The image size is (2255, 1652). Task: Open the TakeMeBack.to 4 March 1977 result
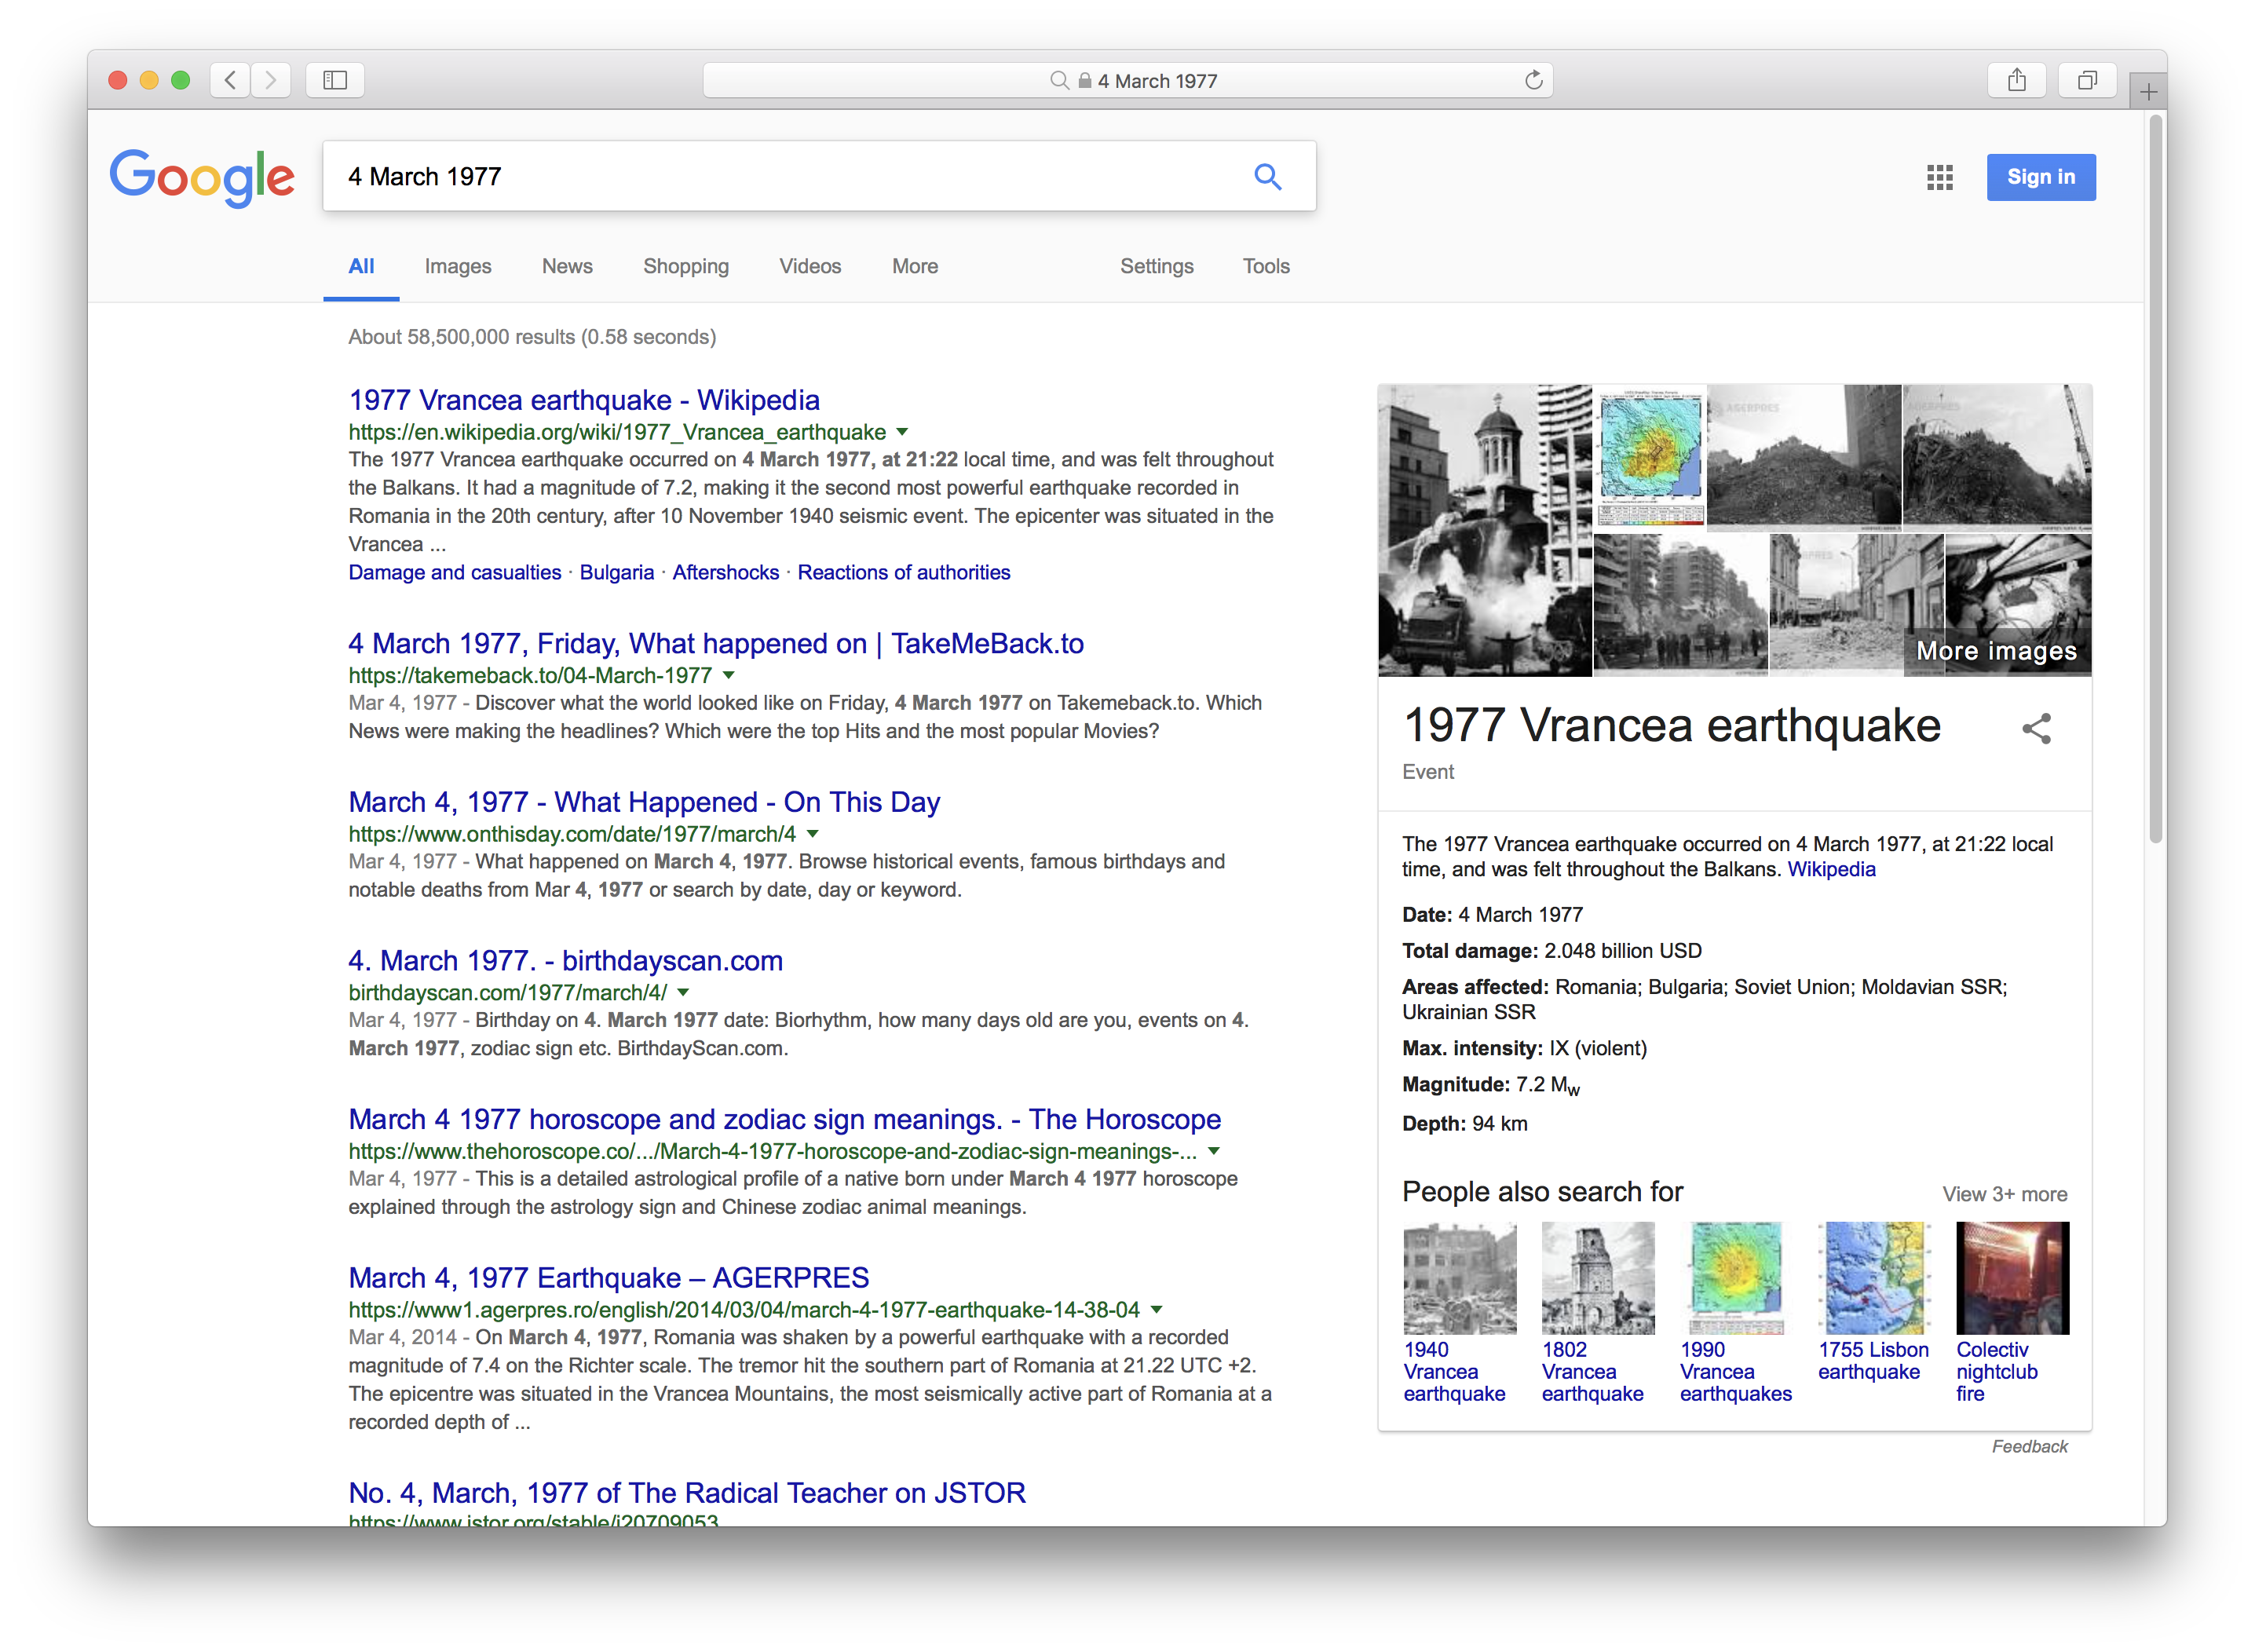click(715, 643)
